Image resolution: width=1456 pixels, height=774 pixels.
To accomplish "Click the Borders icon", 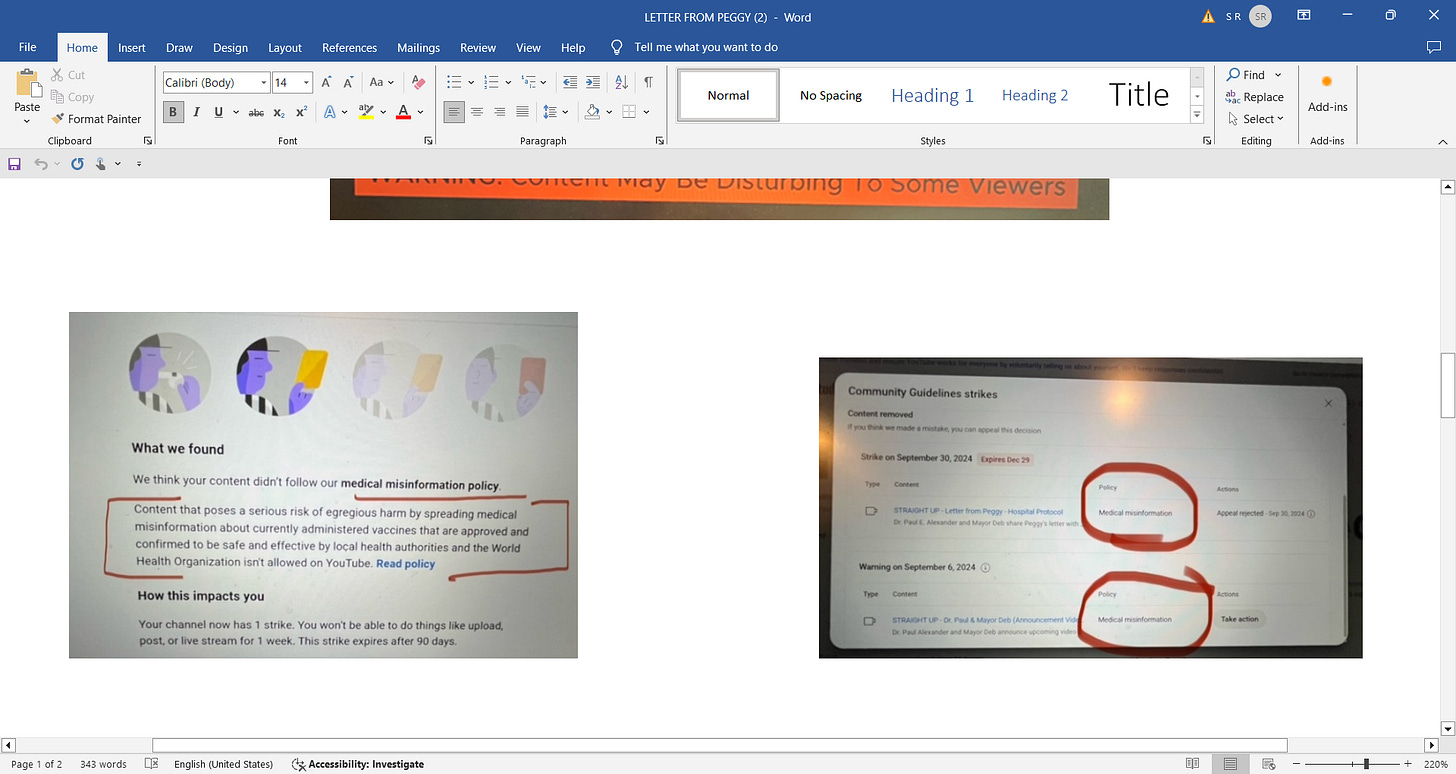I will pos(629,112).
